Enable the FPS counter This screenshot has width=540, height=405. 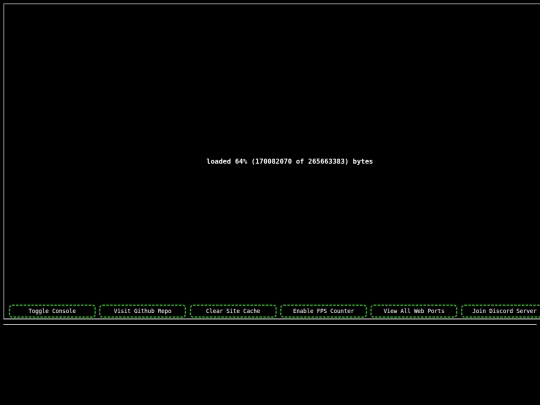pyautogui.click(x=323, y=311)
